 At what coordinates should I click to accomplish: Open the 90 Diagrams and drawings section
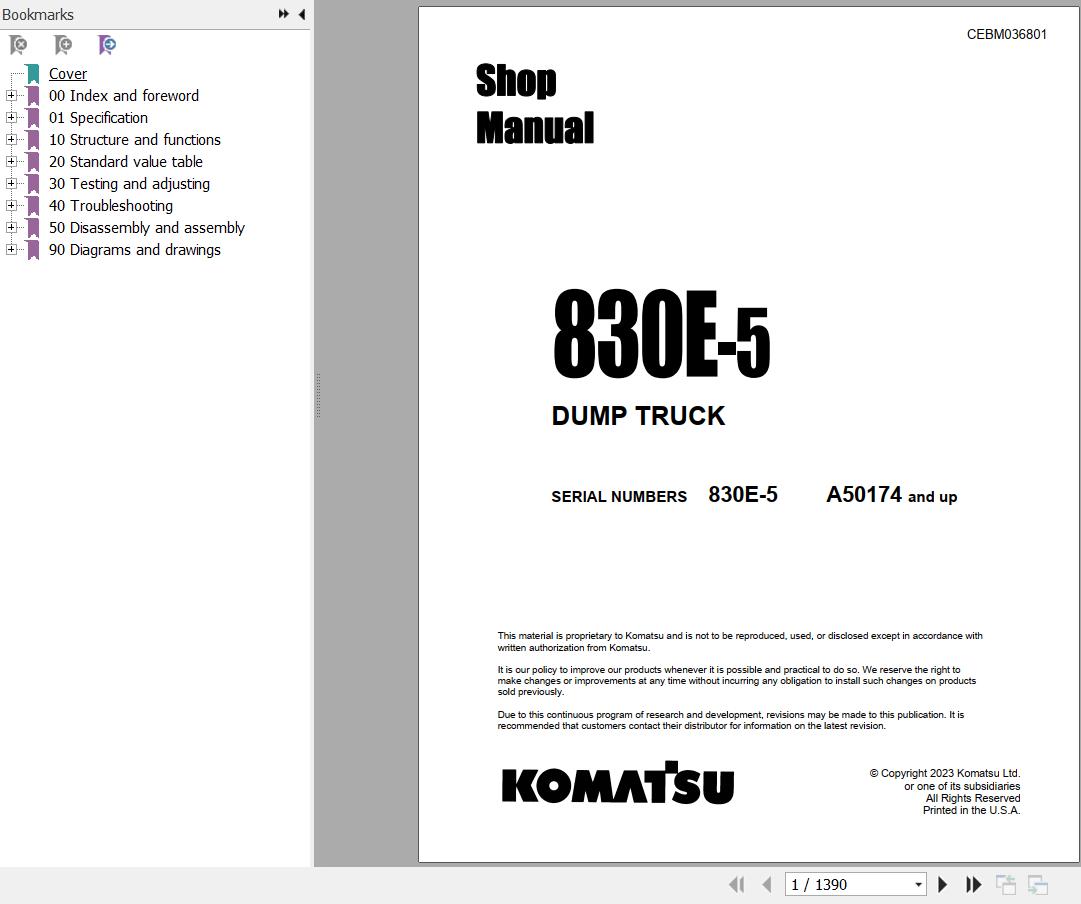coord(134,250)
